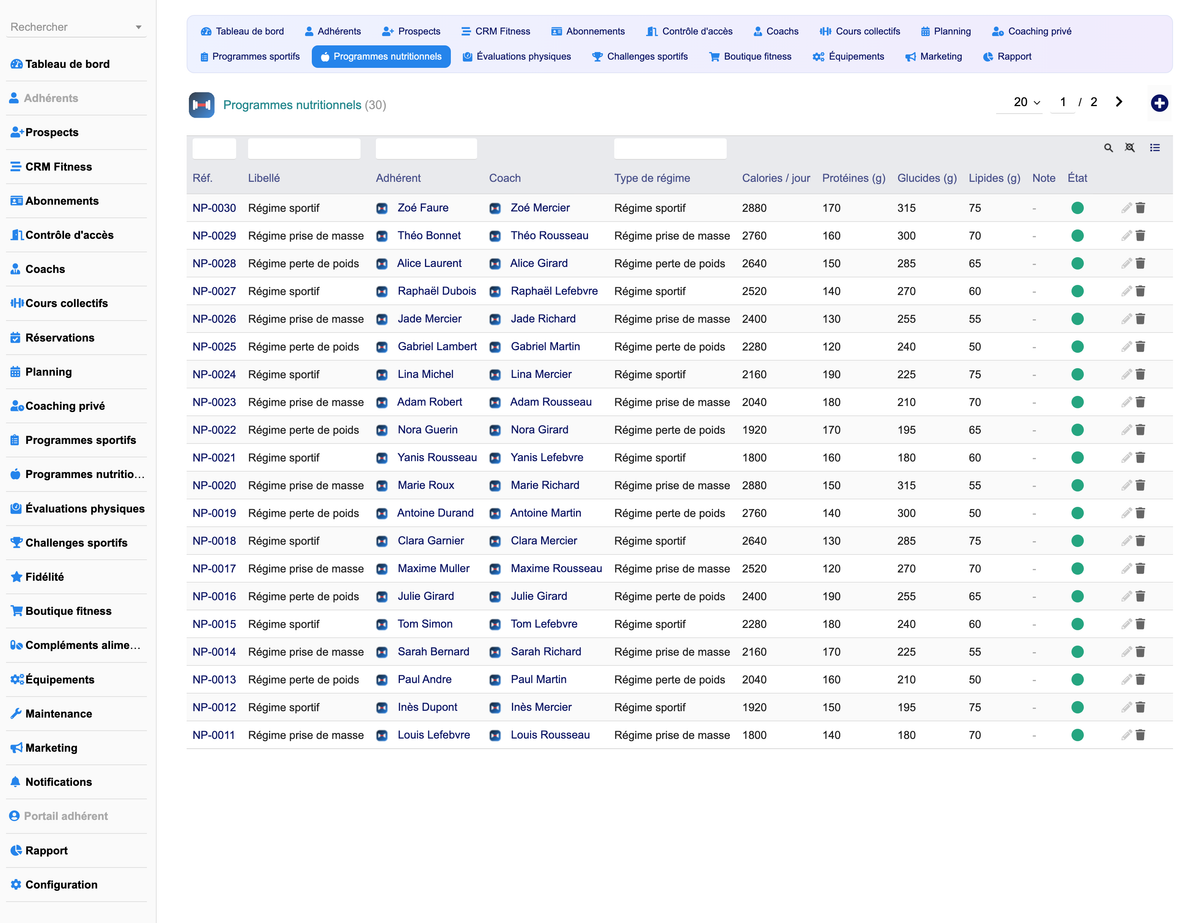The height and width of the screenshot is (923, 1200).
Task: Delete trash icon for NP-0011
Action: coord(1140,735)
